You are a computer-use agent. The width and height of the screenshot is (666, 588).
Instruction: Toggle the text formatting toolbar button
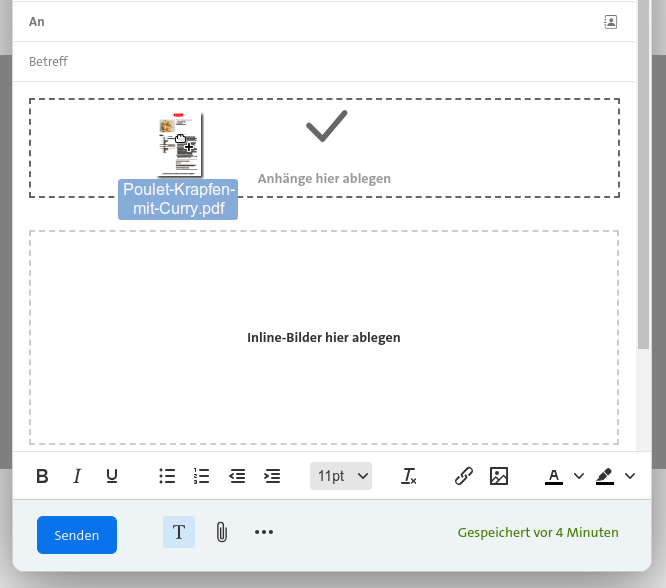pos(179,533)
